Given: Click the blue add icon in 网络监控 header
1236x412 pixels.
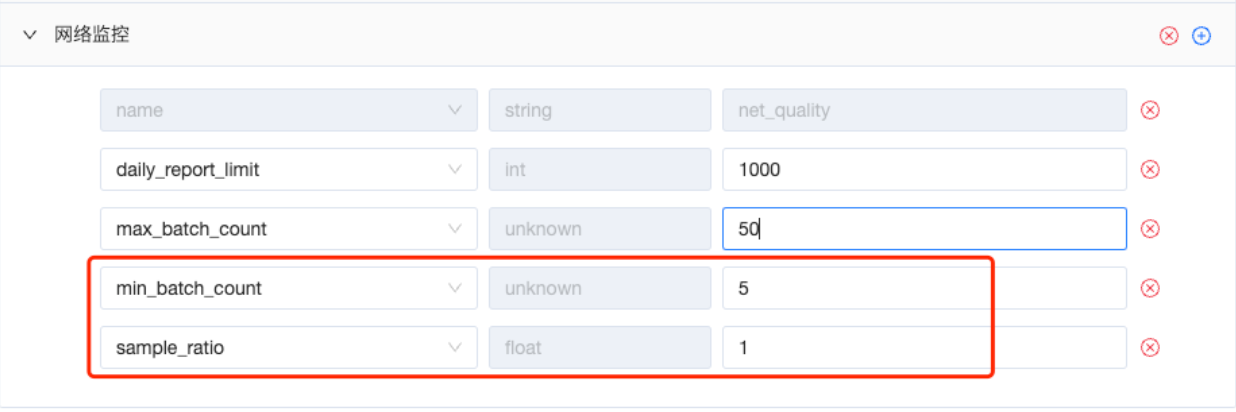Looking at the screenshot, I should pyautogui.click(x=1202, y=36).
